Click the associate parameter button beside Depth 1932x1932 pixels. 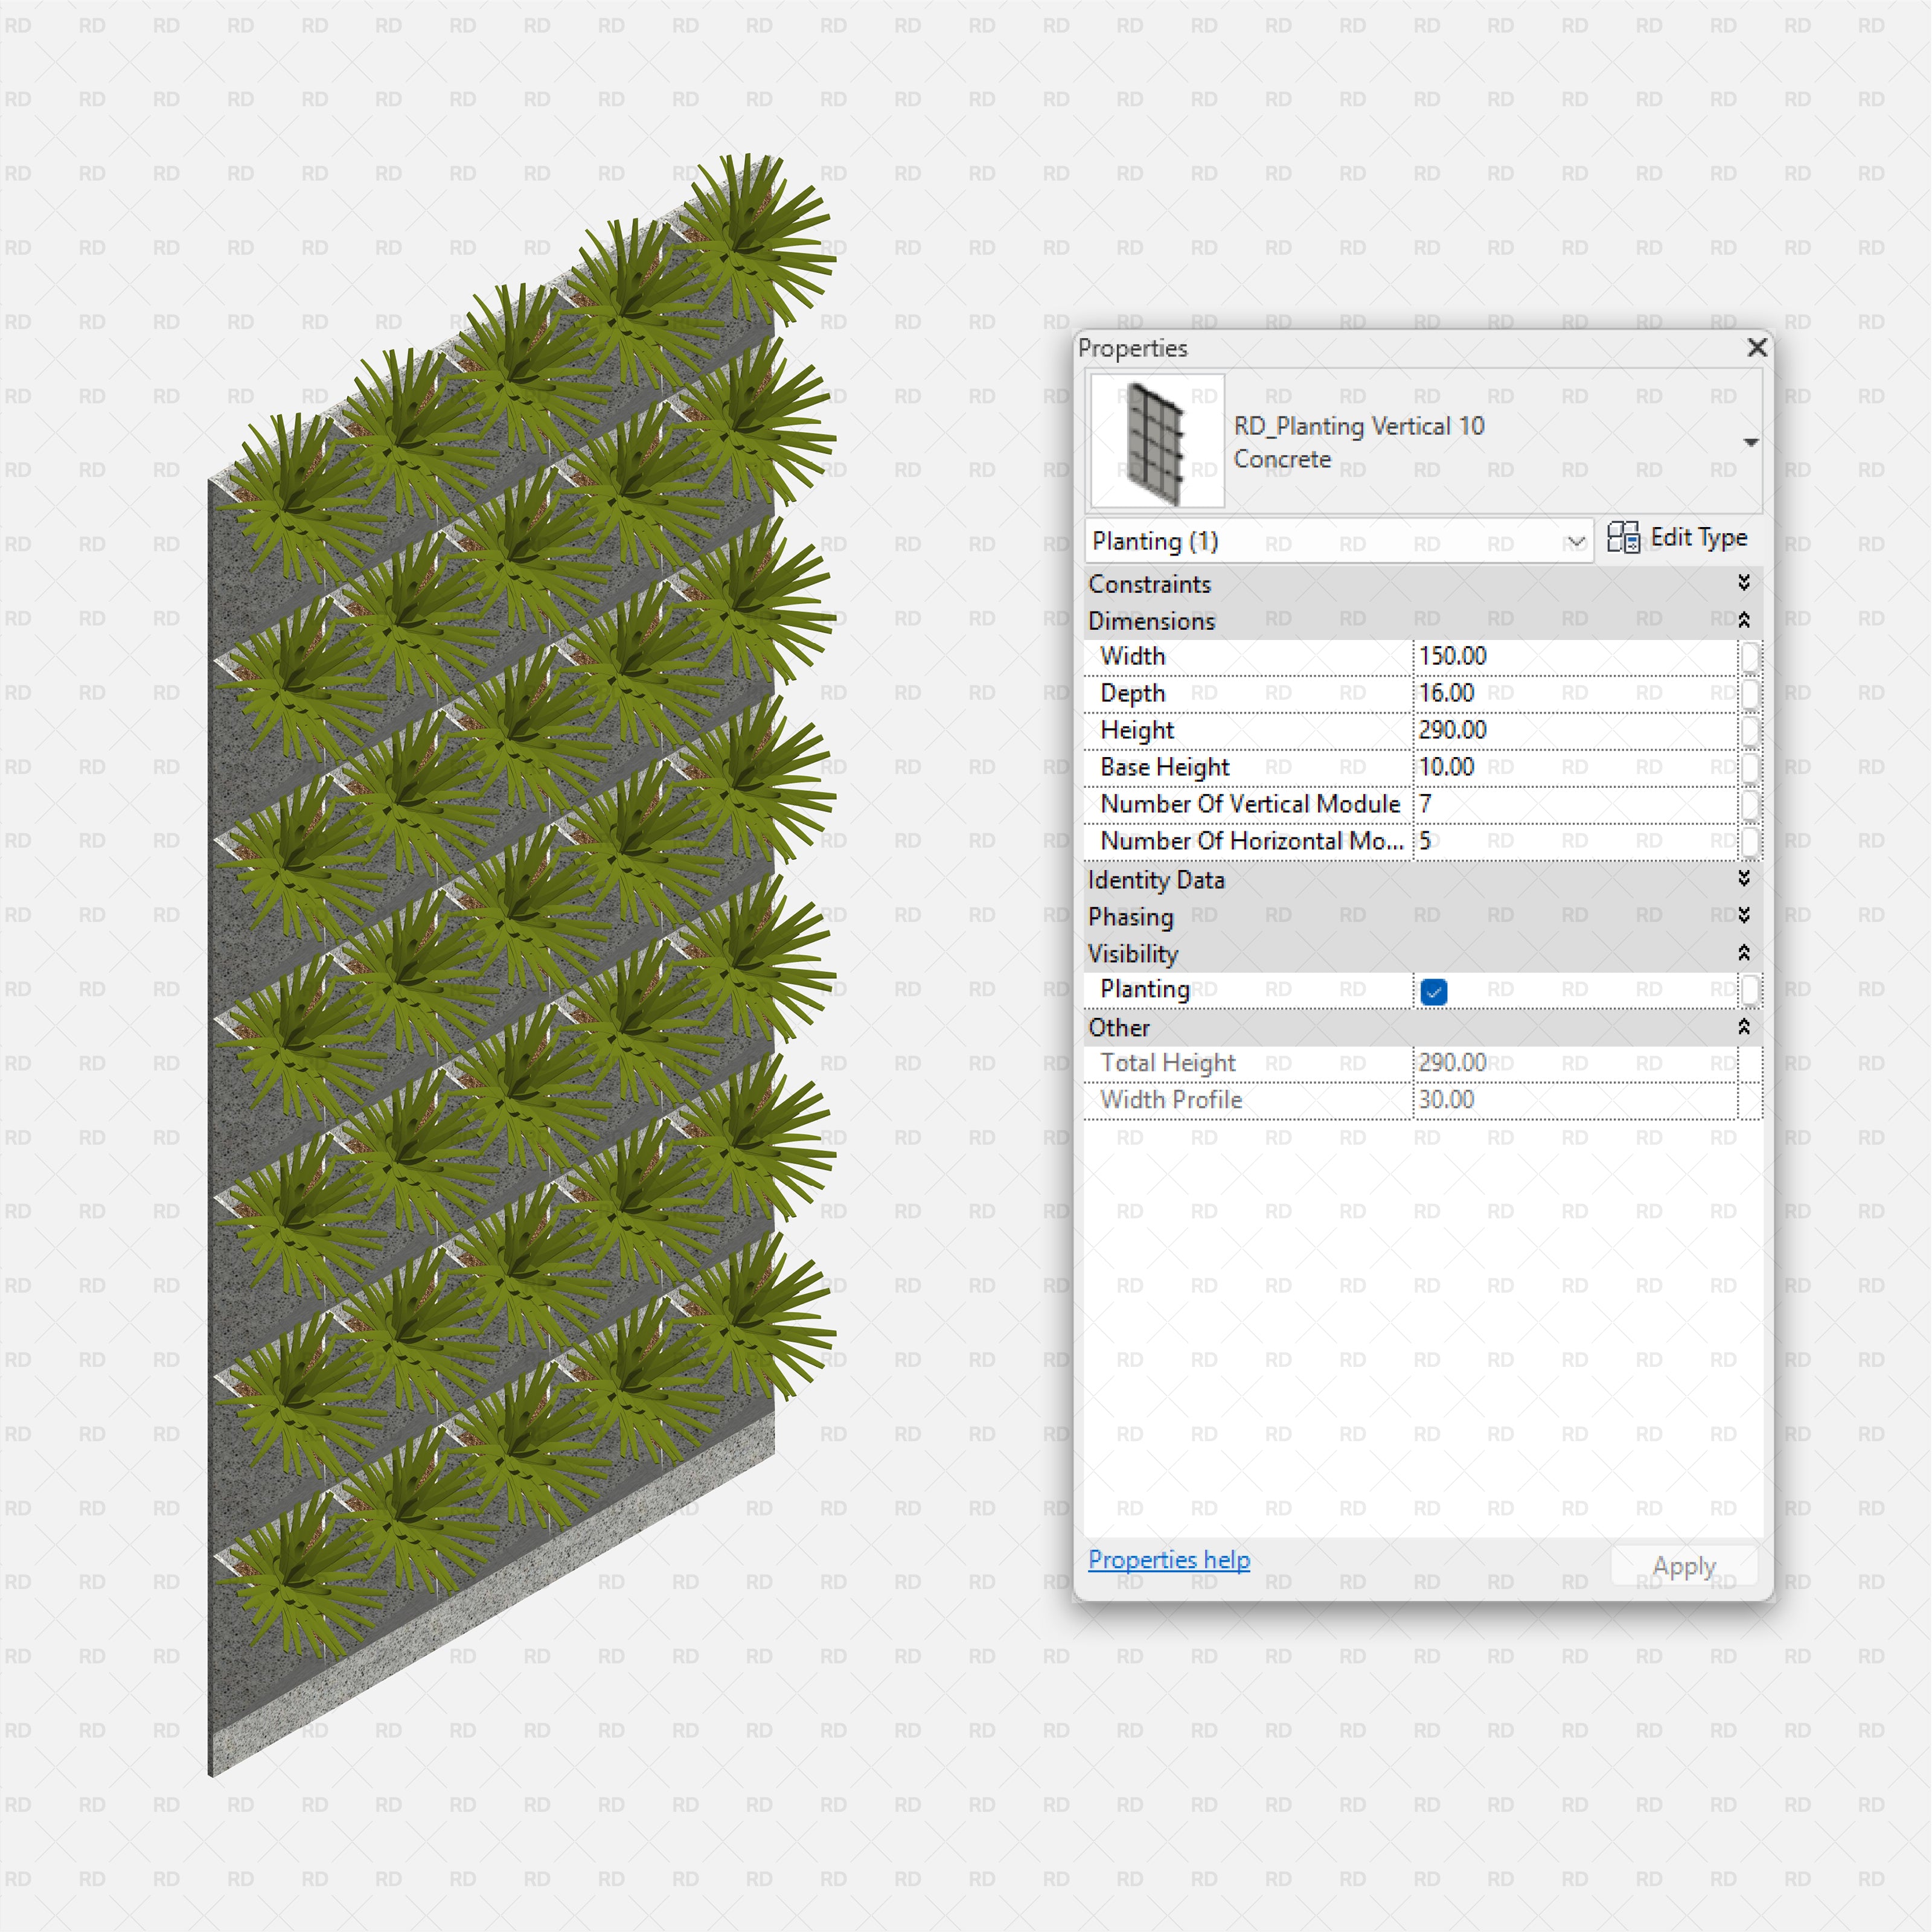[1751, 693]
